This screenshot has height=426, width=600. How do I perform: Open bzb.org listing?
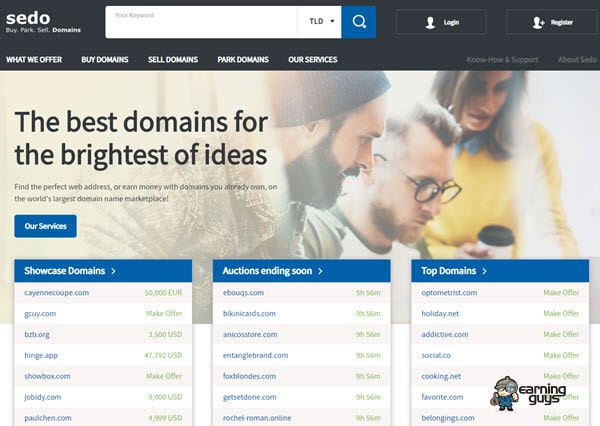[37, 335]
